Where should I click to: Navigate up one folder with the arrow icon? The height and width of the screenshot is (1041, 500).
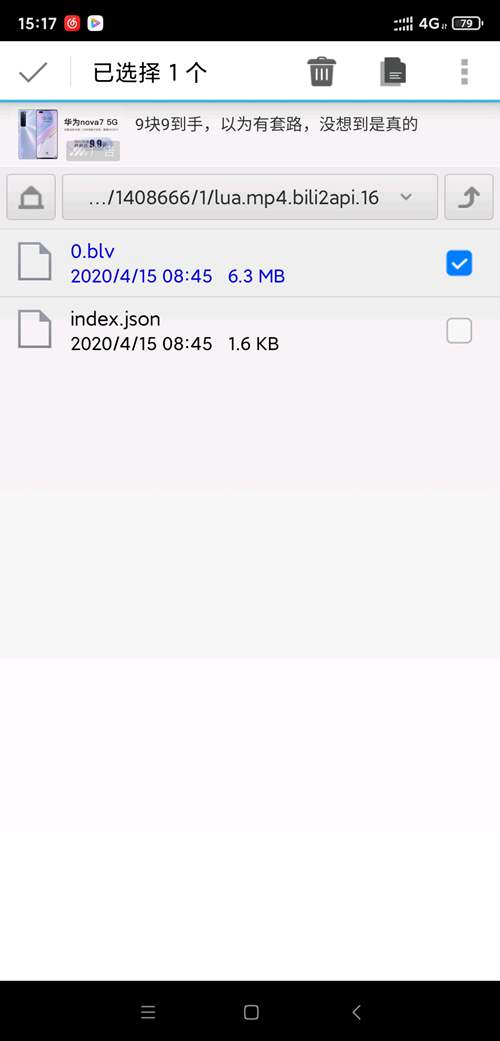tap(469, 197)
